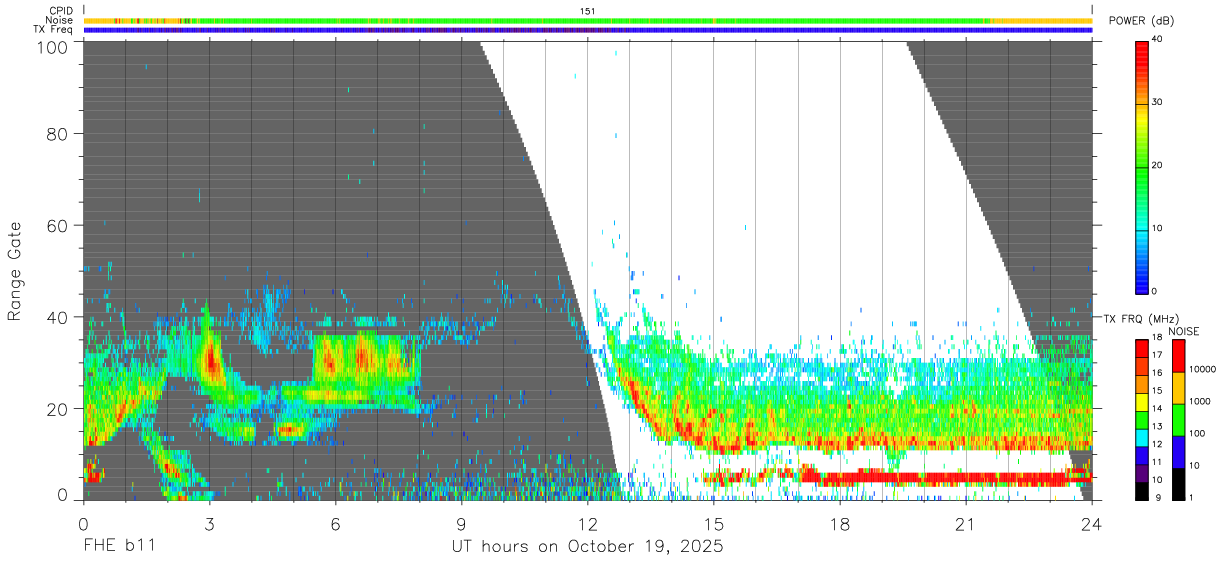
Task: Click the range gate tick label '60'
Action: click(x=57, y=225)
